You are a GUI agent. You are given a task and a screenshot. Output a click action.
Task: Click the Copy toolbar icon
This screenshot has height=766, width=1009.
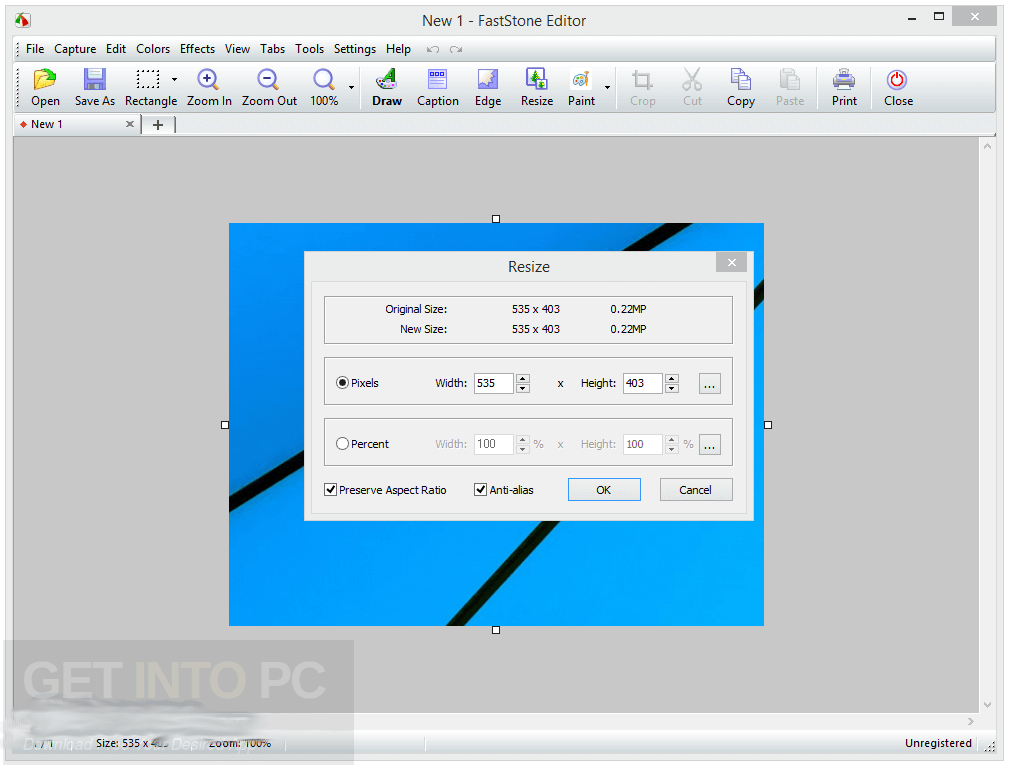click(x=741, y=81)
